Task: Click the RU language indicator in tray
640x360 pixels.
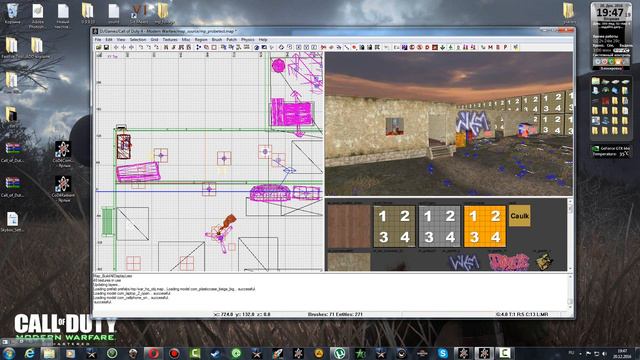Action: point(571,353)
